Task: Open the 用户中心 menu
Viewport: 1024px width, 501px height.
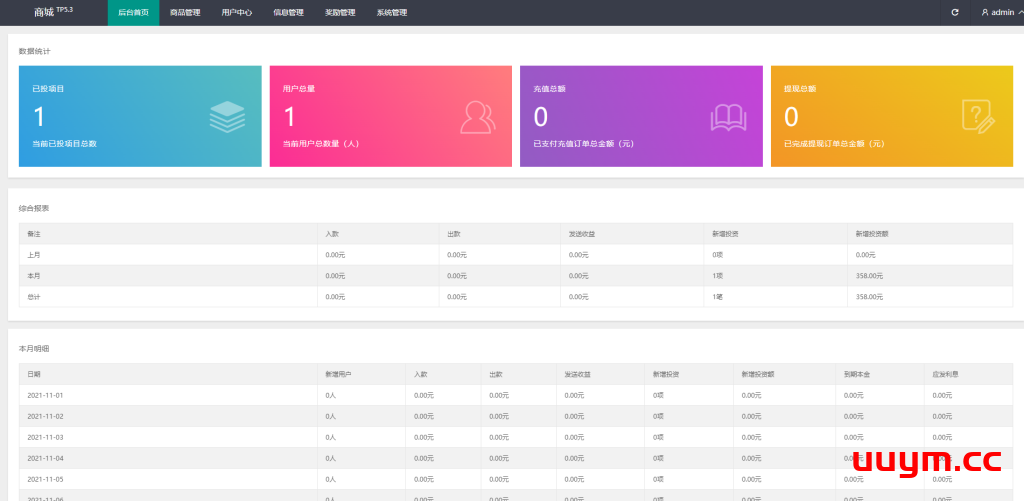Action: [x=237, y=13]
